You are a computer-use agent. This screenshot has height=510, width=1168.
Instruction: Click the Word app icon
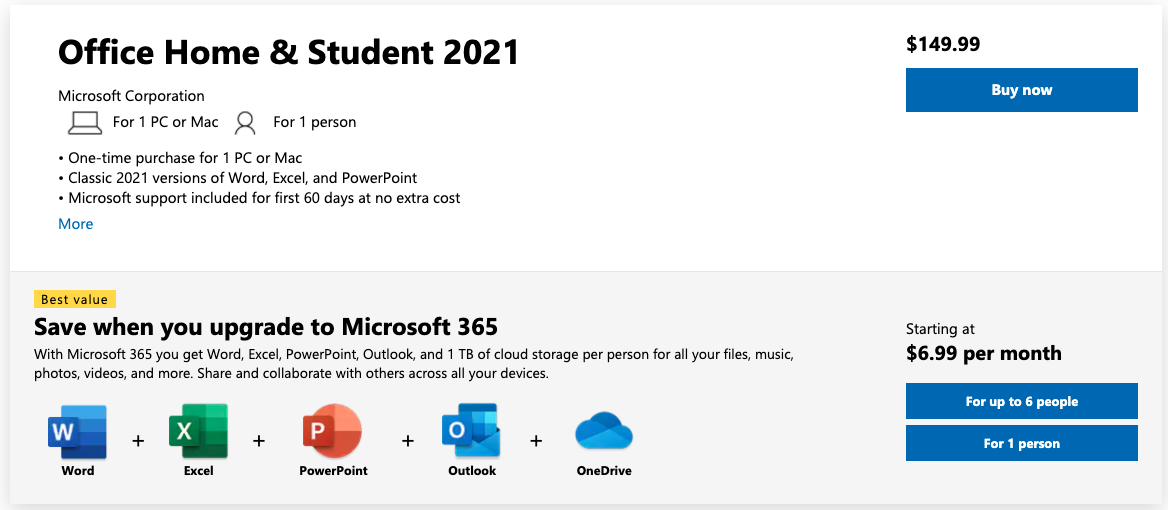77,432
